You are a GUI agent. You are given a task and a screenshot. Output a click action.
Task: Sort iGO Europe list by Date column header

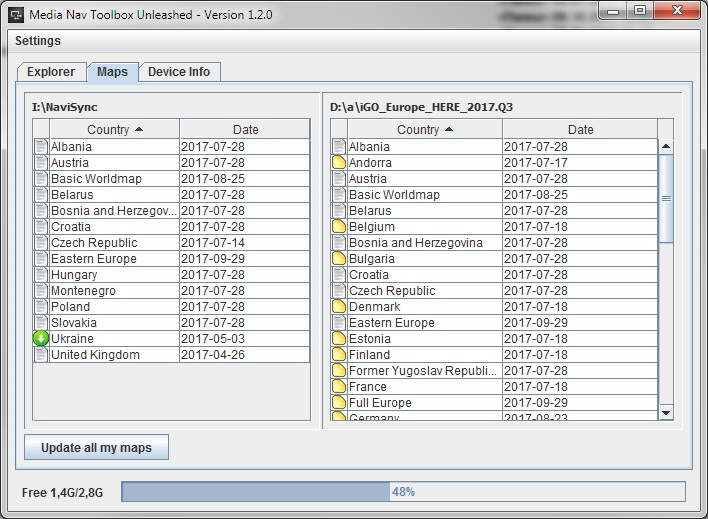pyautogui.click(x=580, y=130)
